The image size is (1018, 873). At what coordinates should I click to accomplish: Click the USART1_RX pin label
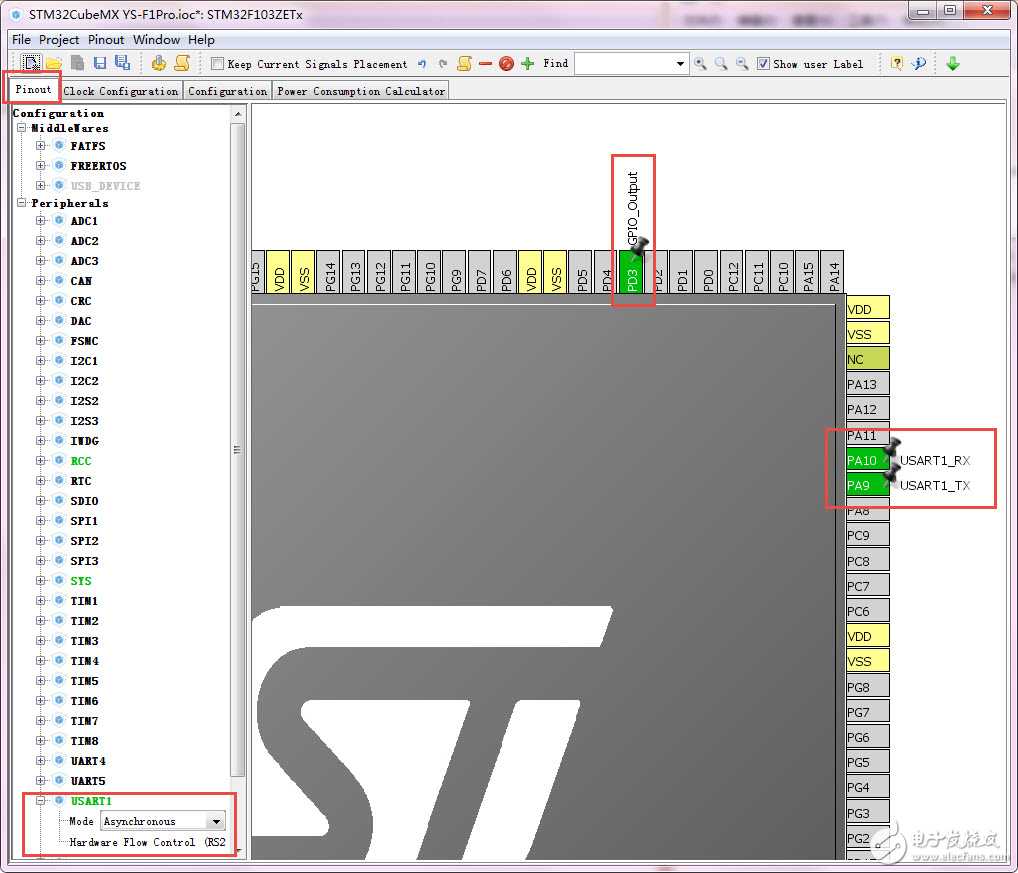[x=934, y=460]
